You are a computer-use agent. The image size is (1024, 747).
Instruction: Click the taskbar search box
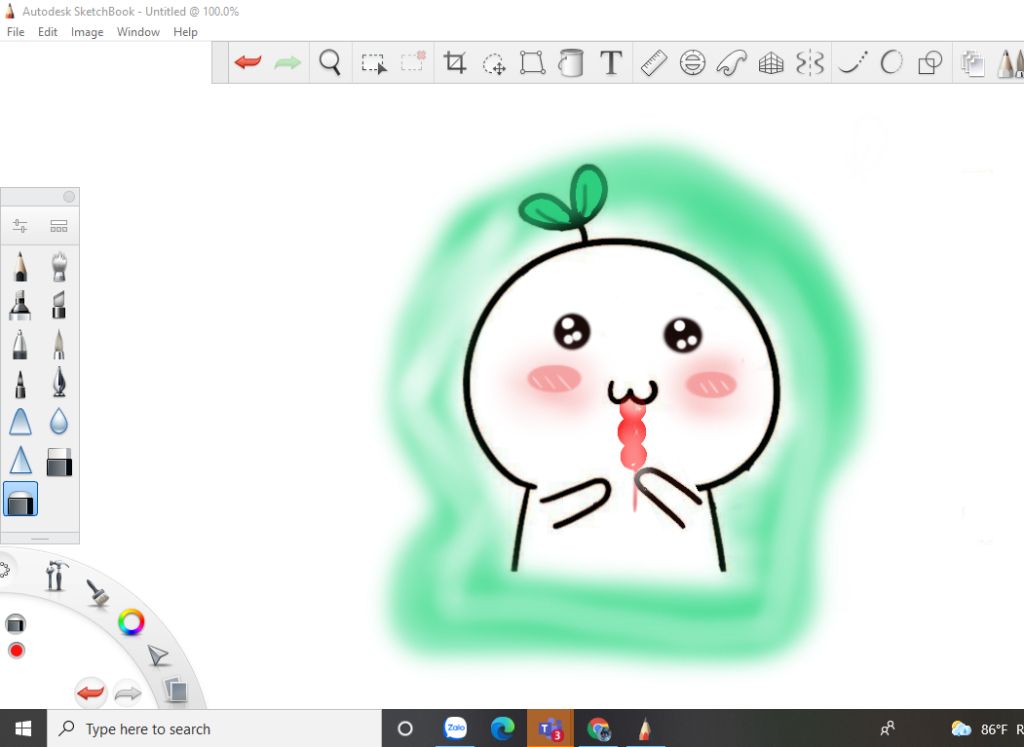214,729
